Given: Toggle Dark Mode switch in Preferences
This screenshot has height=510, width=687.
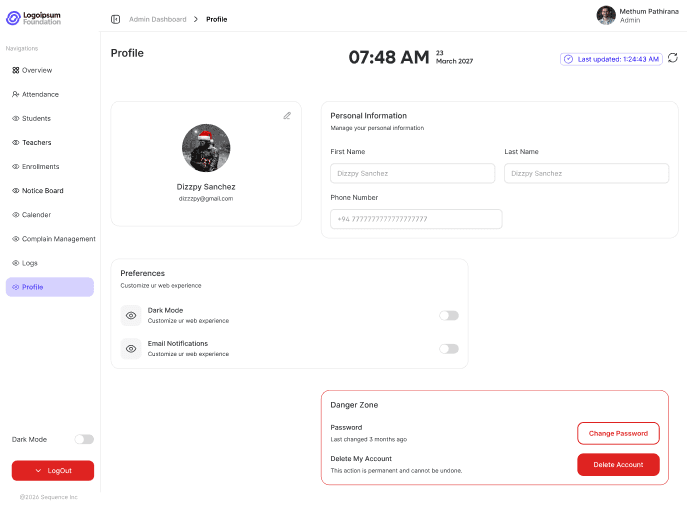Looking at the screenshot, I should (x=449, y=315).
